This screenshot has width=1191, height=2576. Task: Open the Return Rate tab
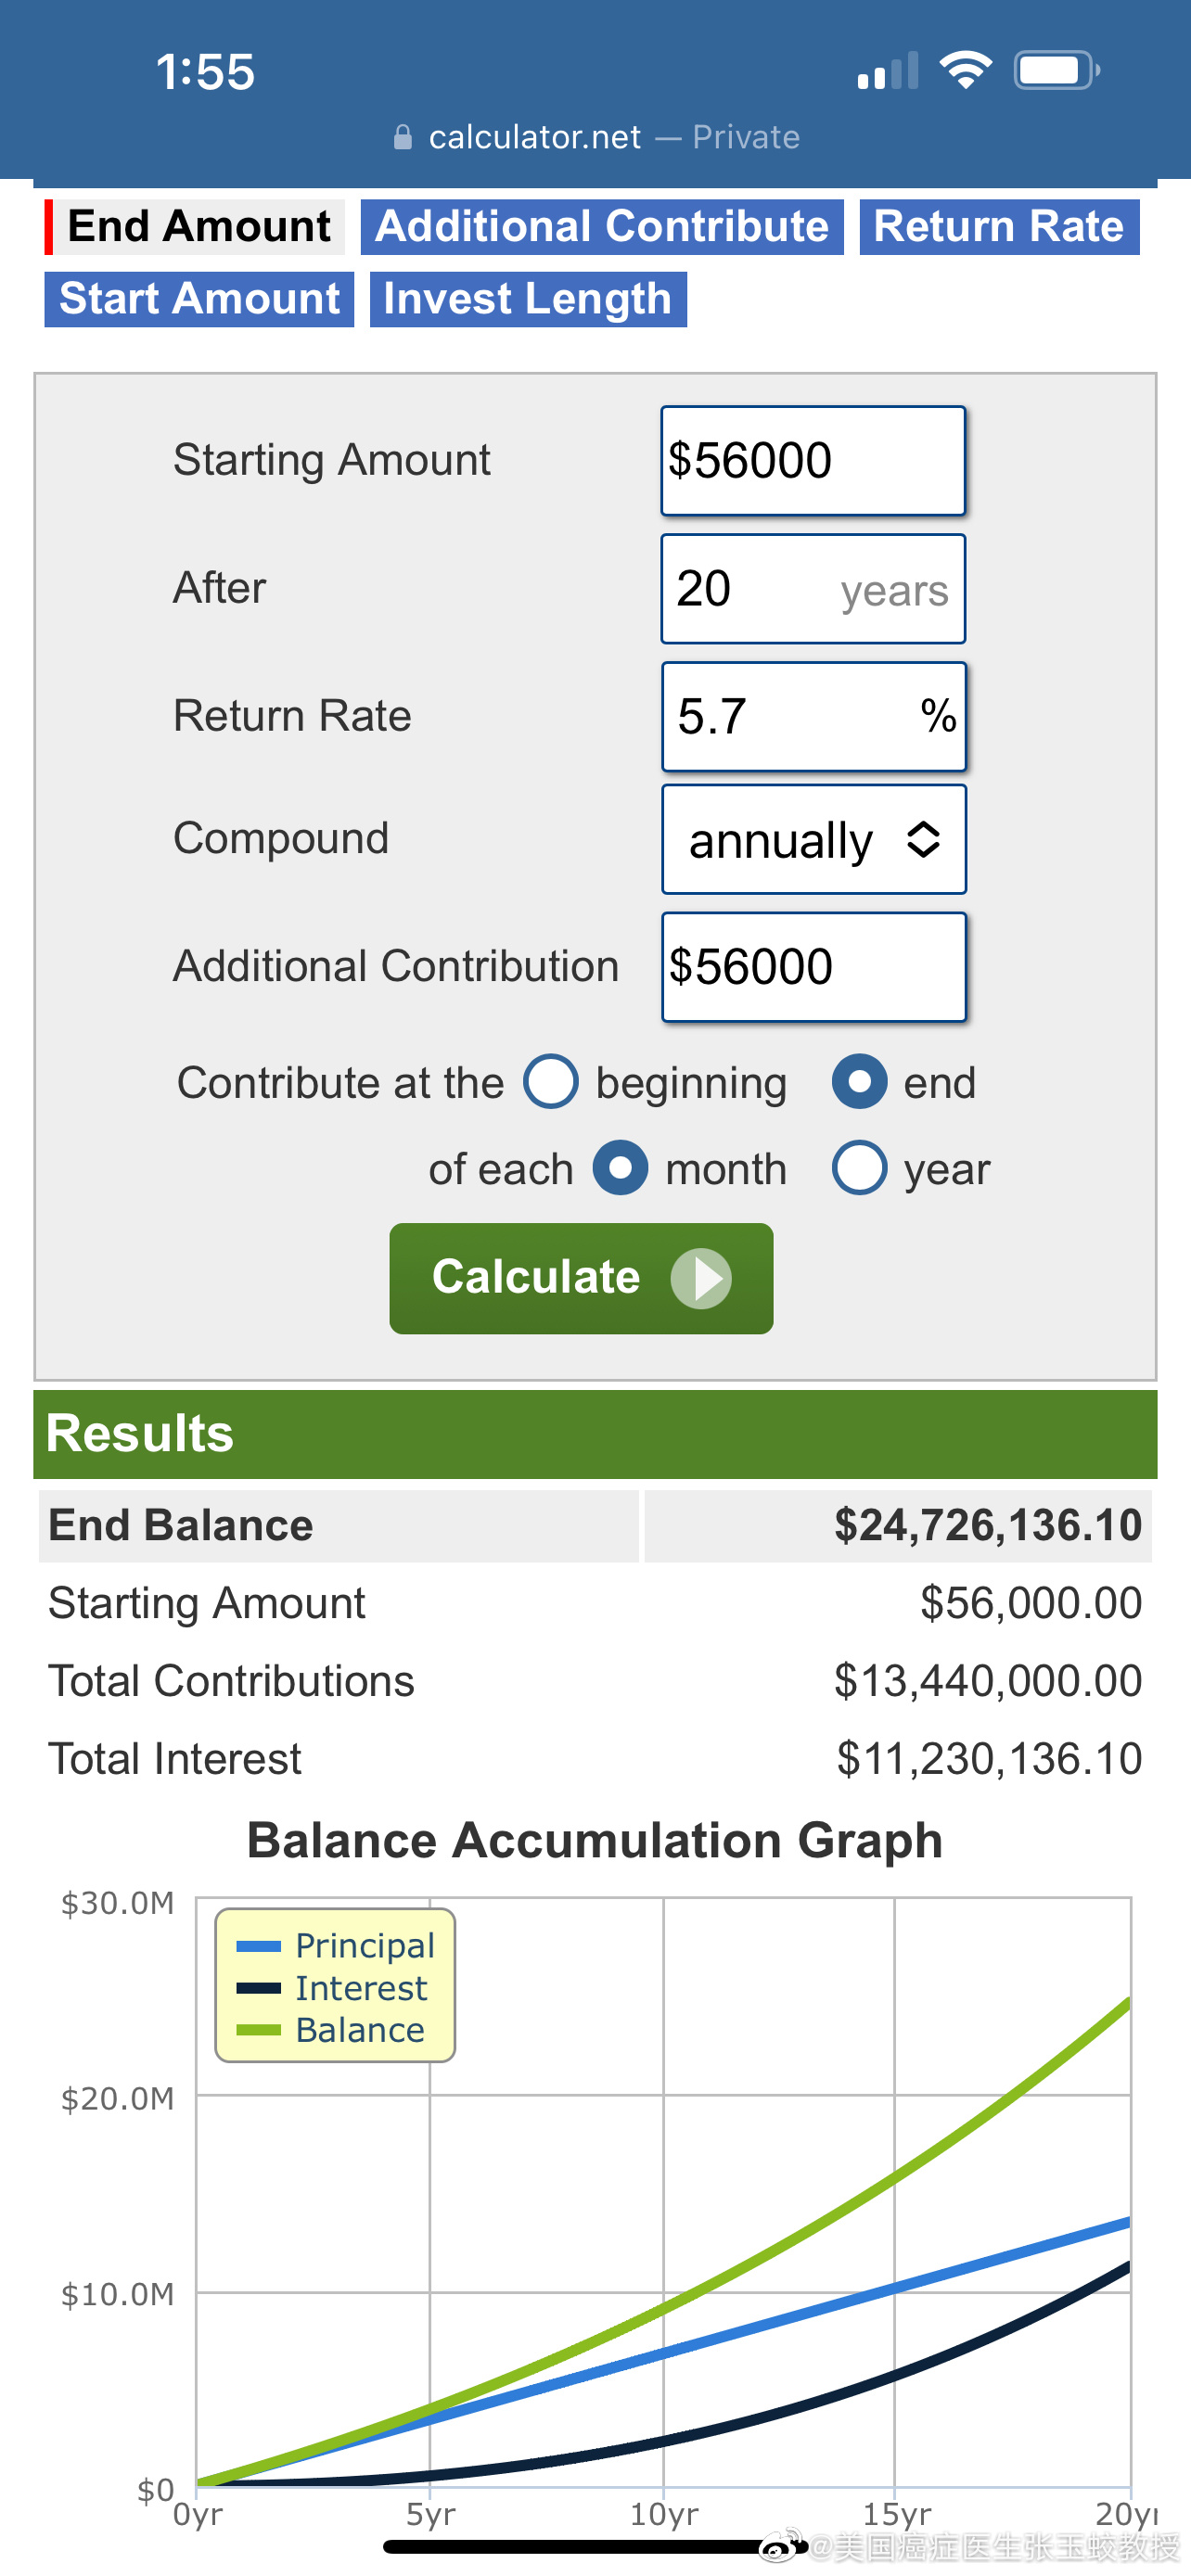point(999,227)
